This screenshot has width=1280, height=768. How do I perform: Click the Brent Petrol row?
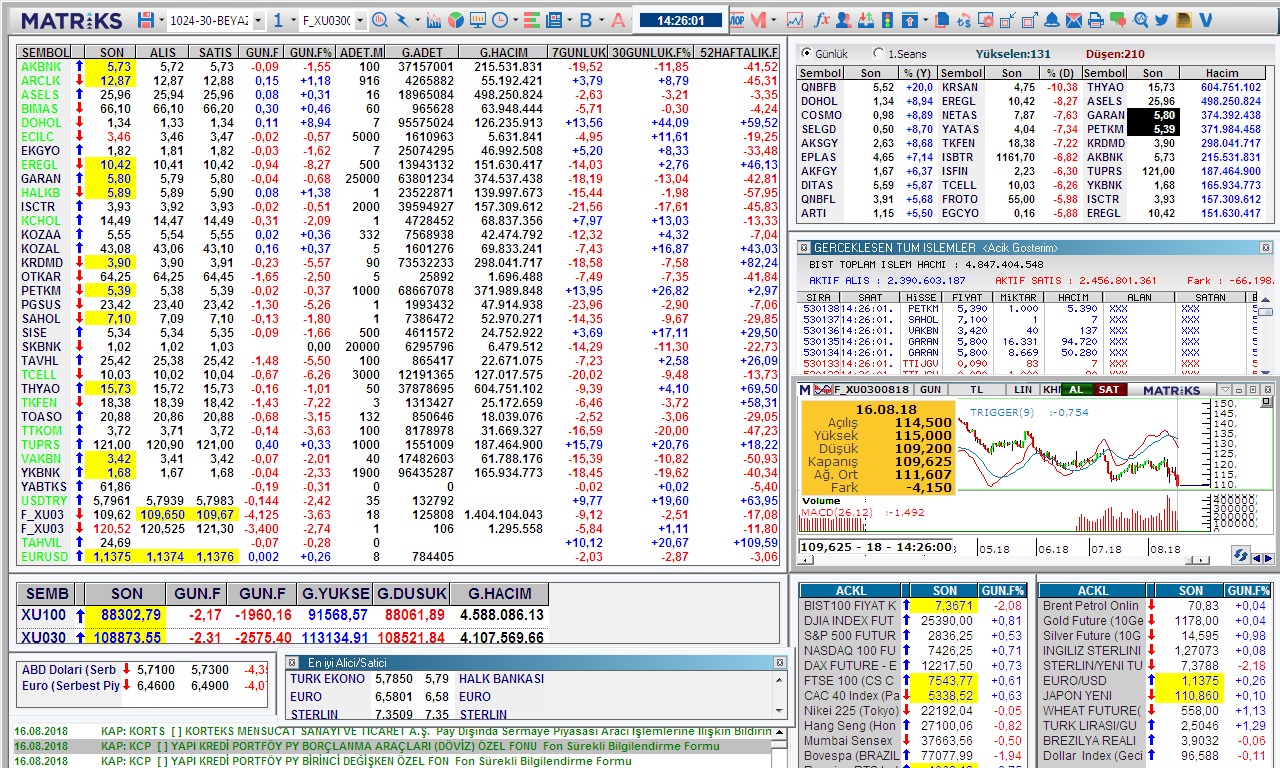(1154, 605)
